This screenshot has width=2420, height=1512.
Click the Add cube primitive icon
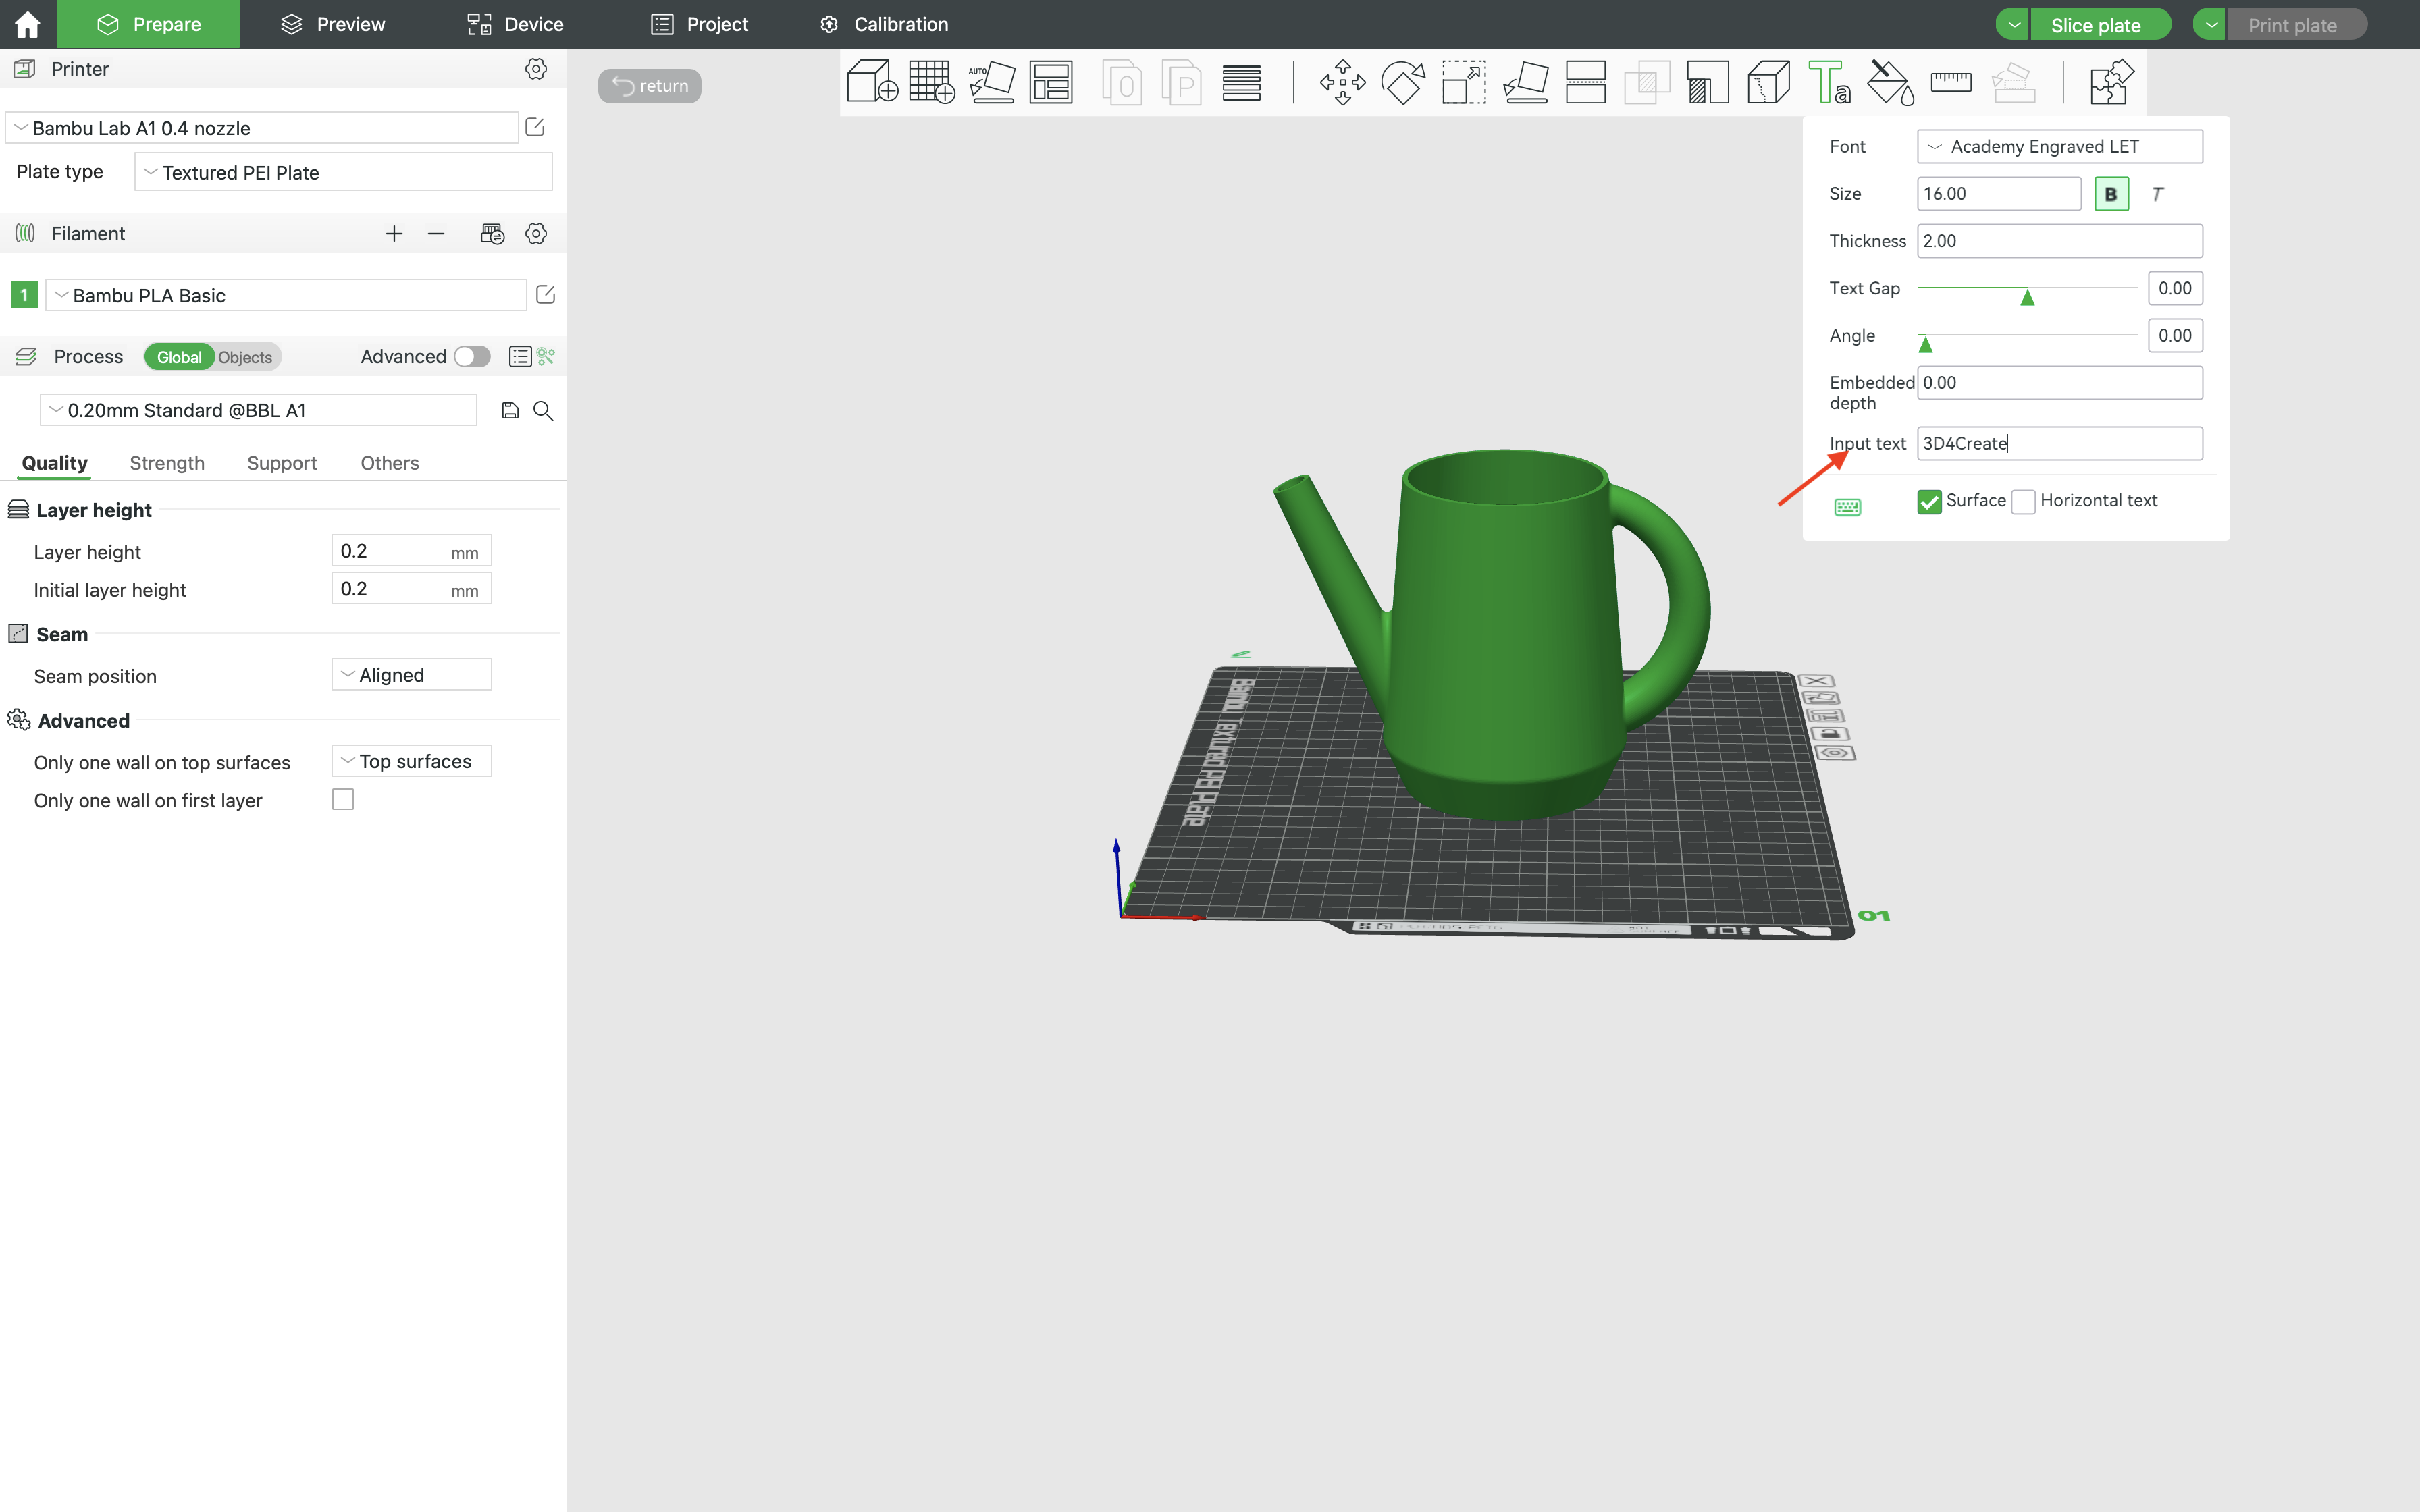871,82
